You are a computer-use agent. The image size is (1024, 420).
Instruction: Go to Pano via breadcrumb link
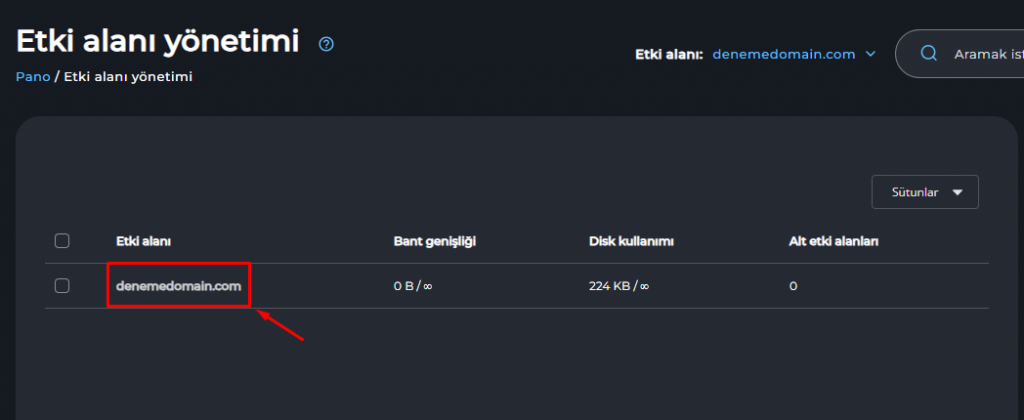[x=33, y=77]
